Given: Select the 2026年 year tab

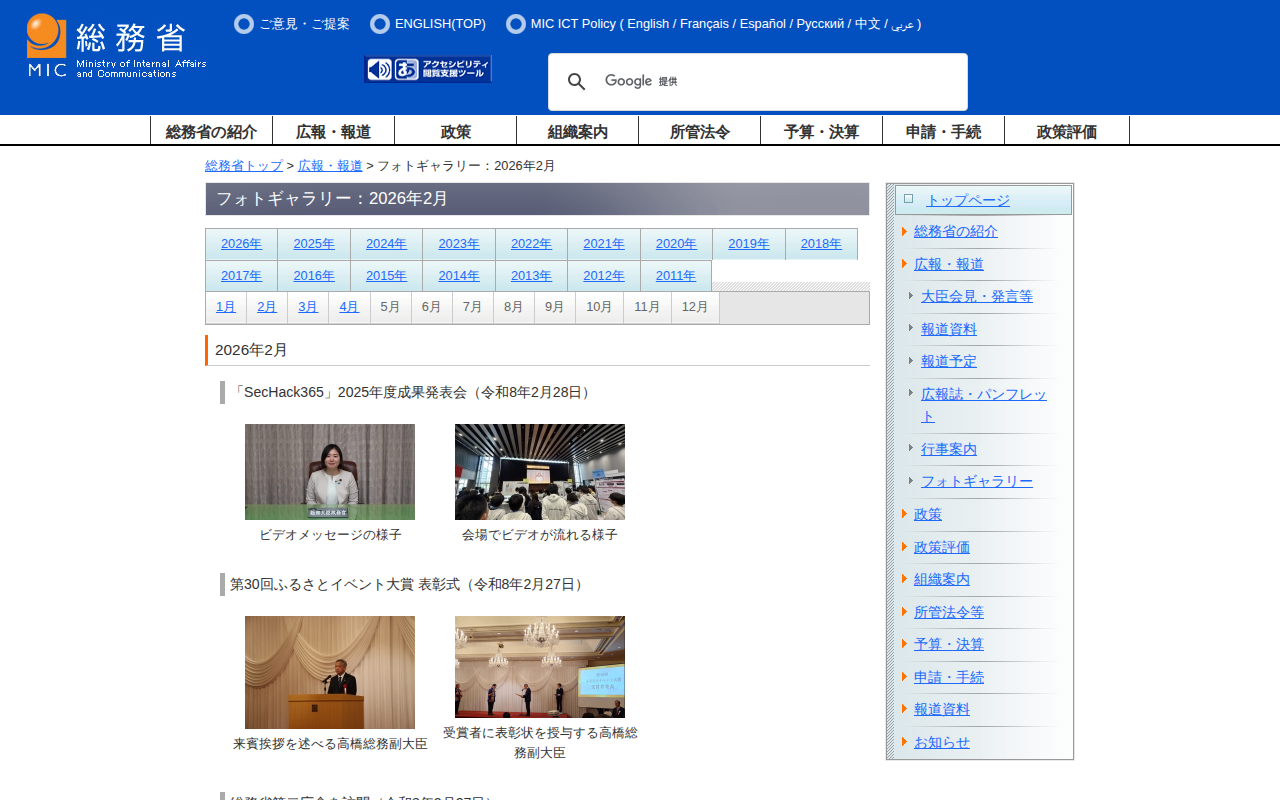Looking at the screenshot, I should point(242,244).
